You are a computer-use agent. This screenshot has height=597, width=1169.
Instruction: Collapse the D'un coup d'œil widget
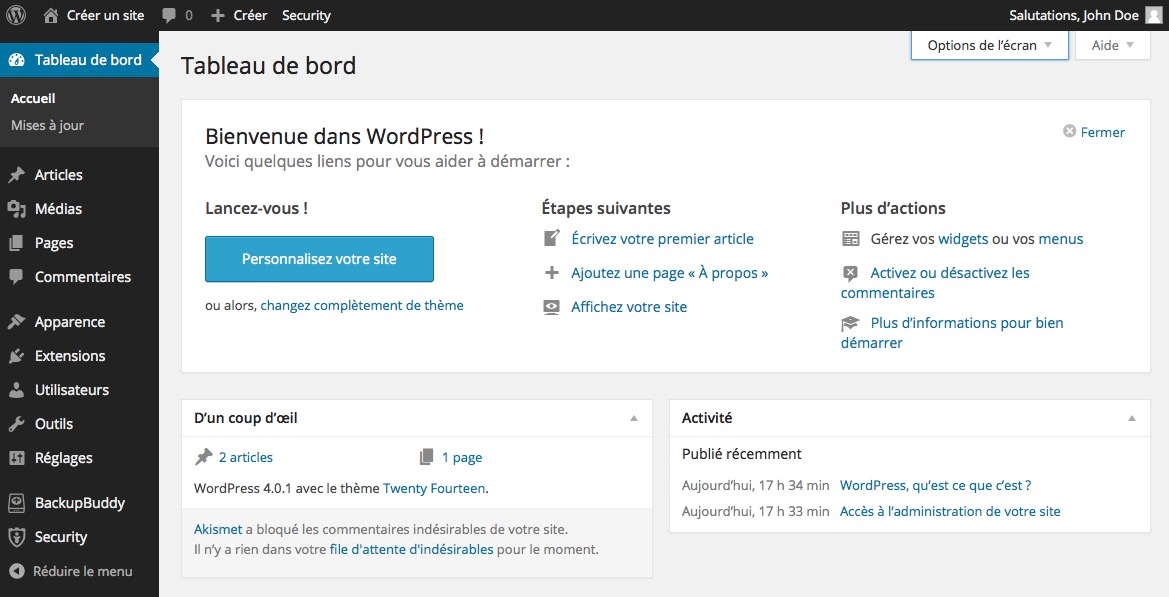coord(634,418)
